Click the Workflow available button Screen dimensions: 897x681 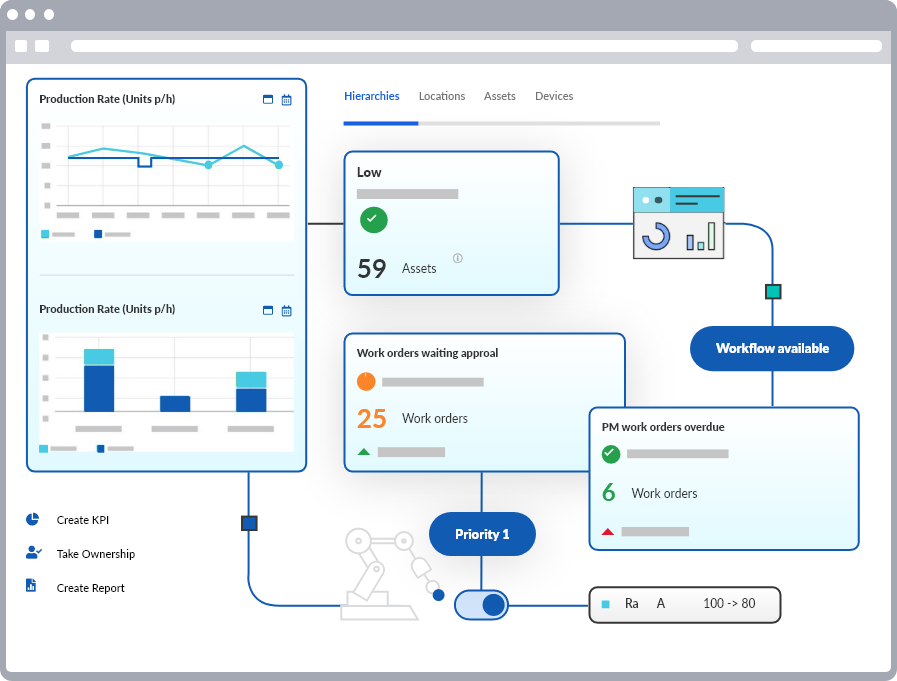(x=772, y=349)
